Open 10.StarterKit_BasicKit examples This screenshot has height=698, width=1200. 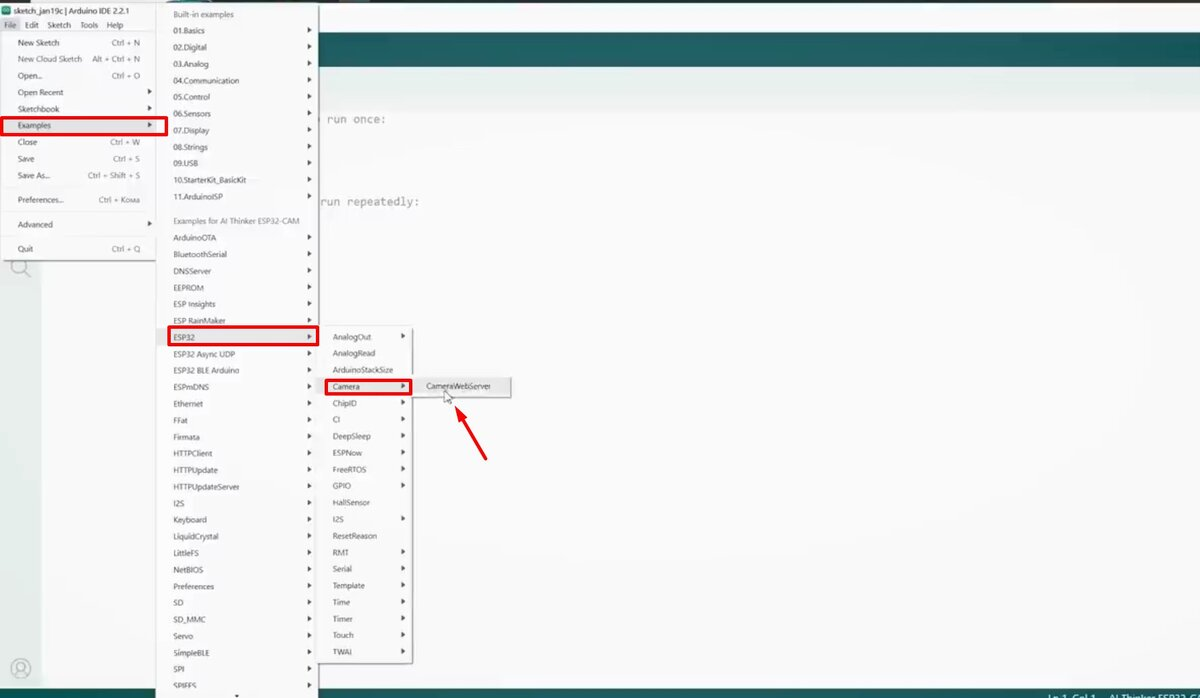pyautogui.click(x=238, y=180)
